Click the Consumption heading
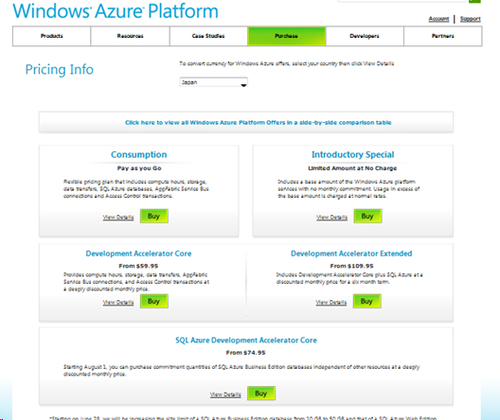The image size is (500, 420). pos(139,155)
